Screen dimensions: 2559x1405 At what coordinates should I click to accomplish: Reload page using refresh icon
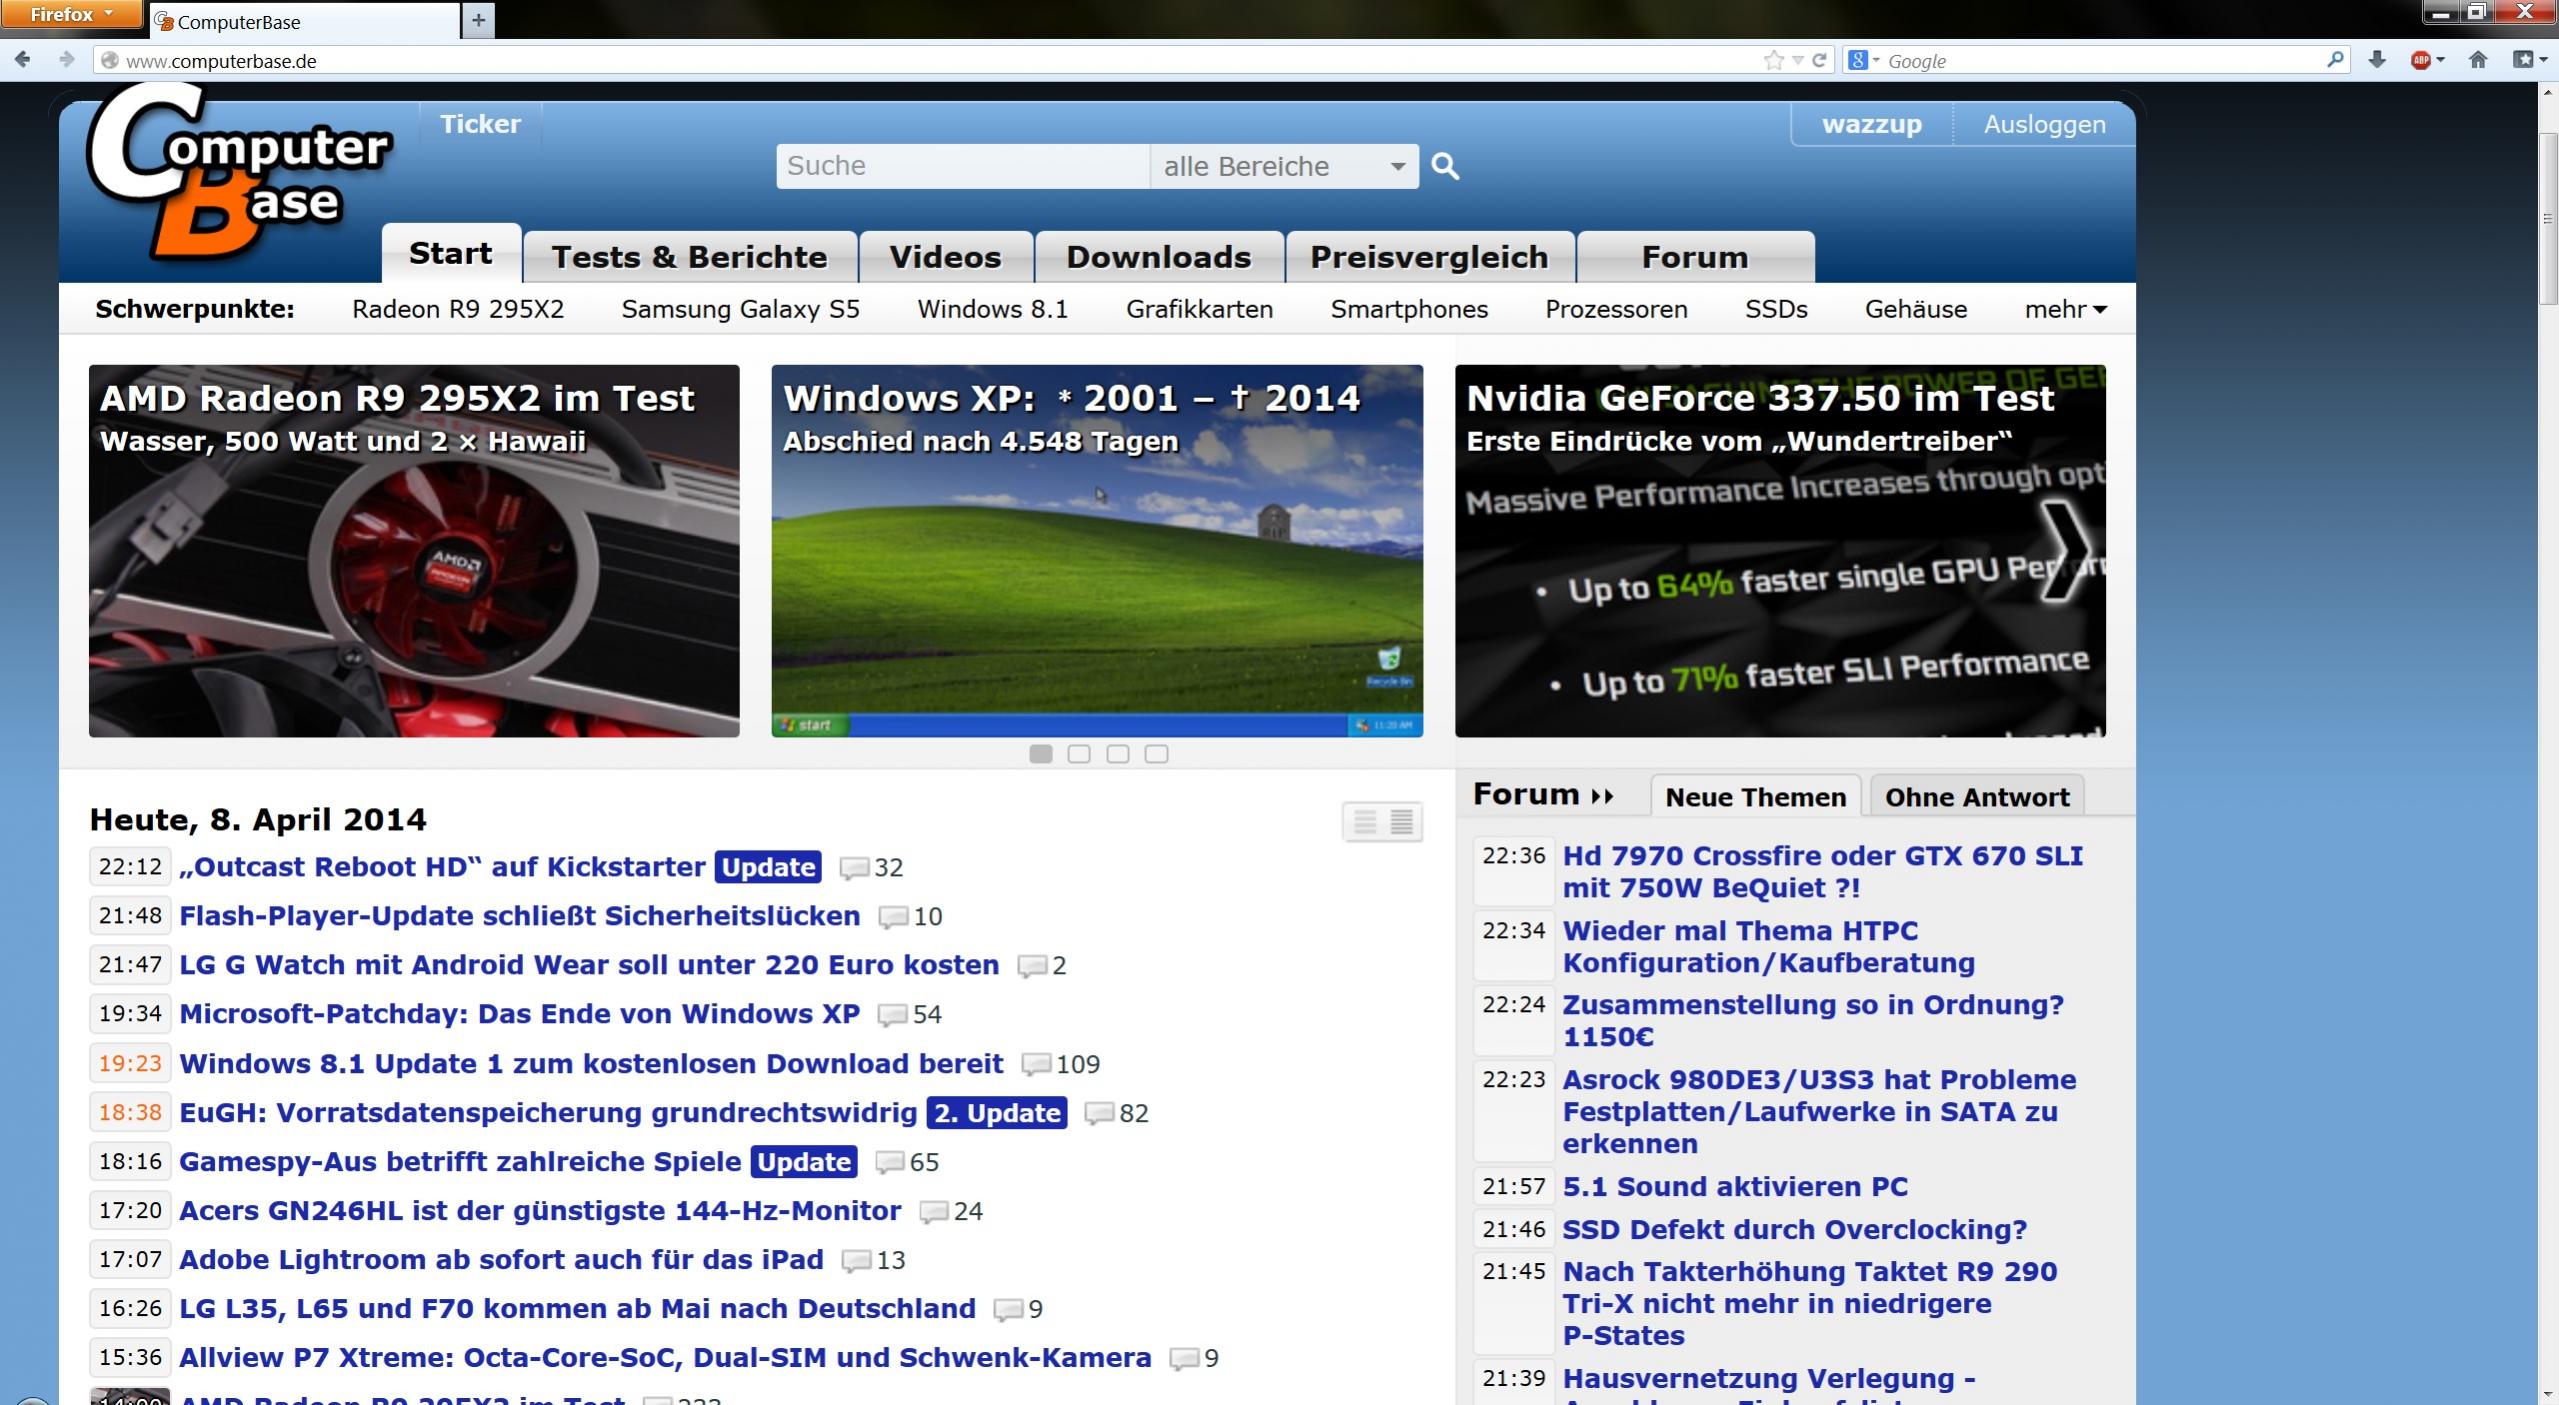[x=1820, y=60]
